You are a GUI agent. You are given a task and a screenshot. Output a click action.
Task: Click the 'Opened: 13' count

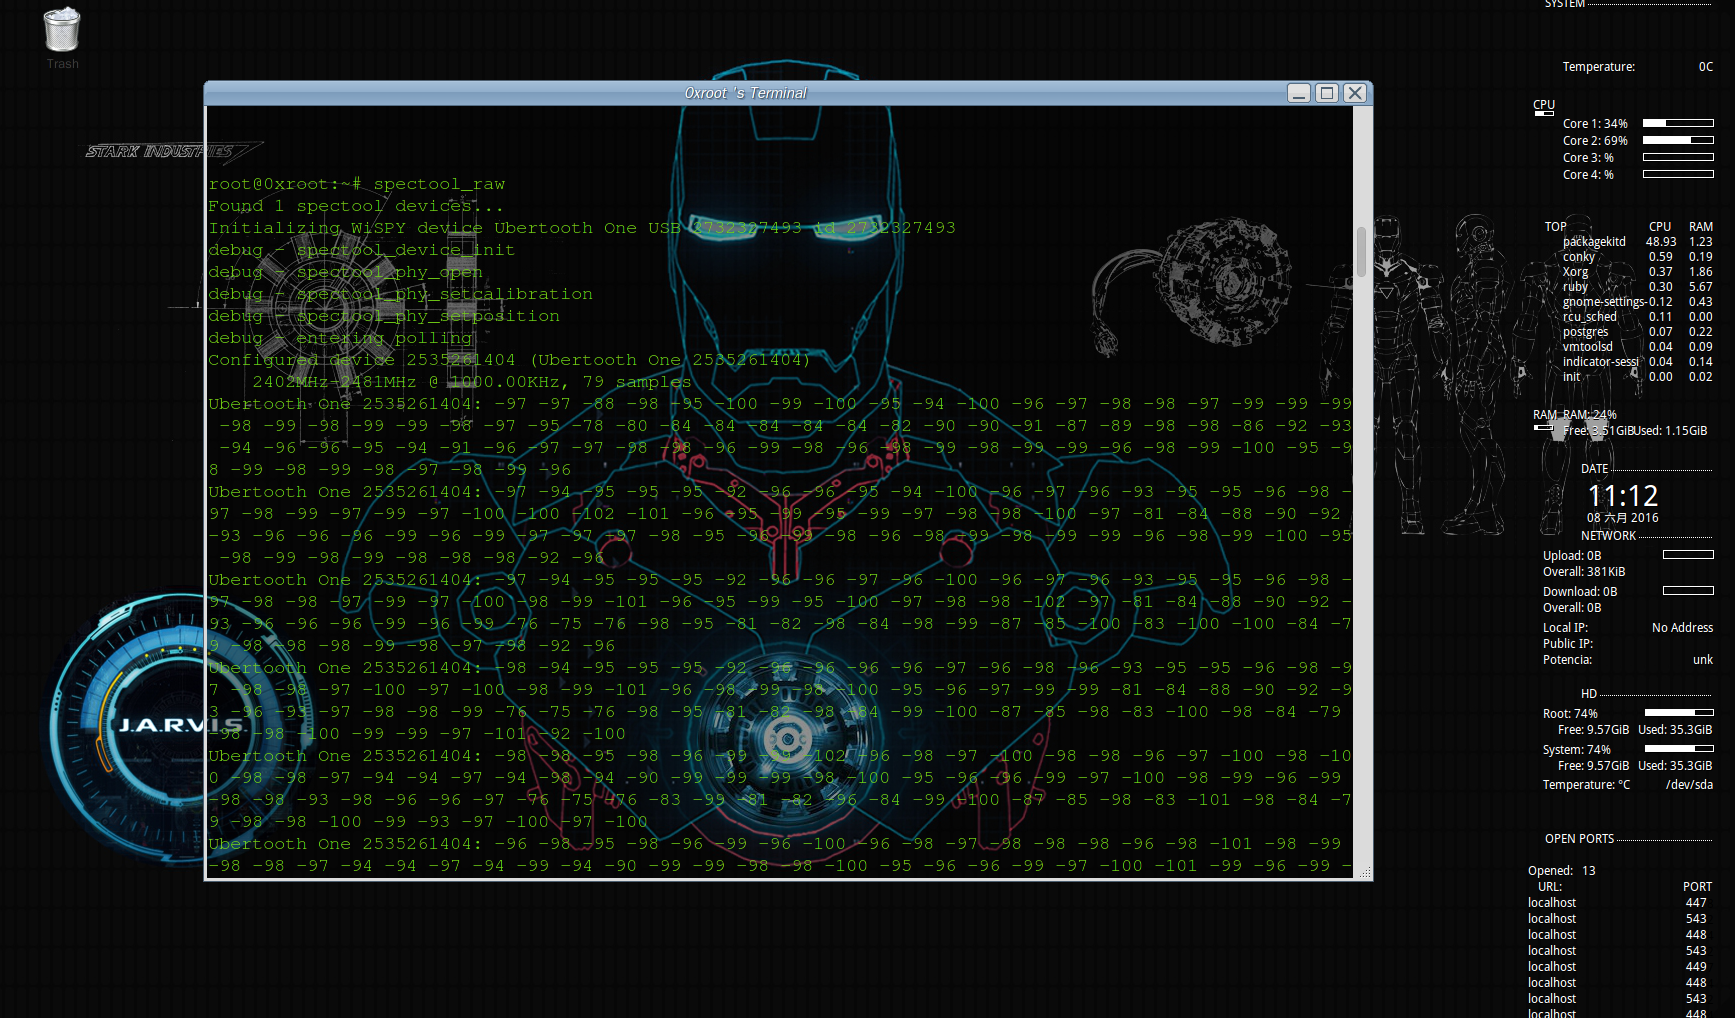[x=1562, y=871]
